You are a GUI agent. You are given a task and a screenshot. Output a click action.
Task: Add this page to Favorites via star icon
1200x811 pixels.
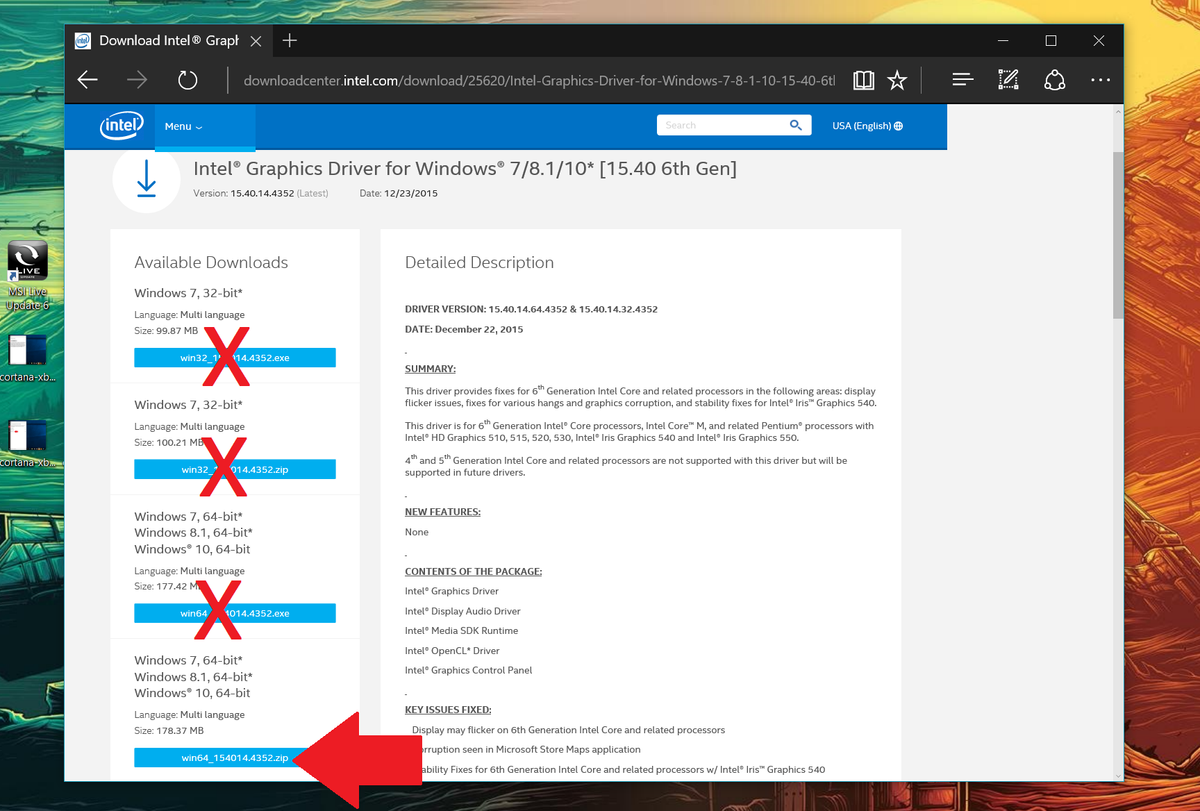[x=897, y=80]
